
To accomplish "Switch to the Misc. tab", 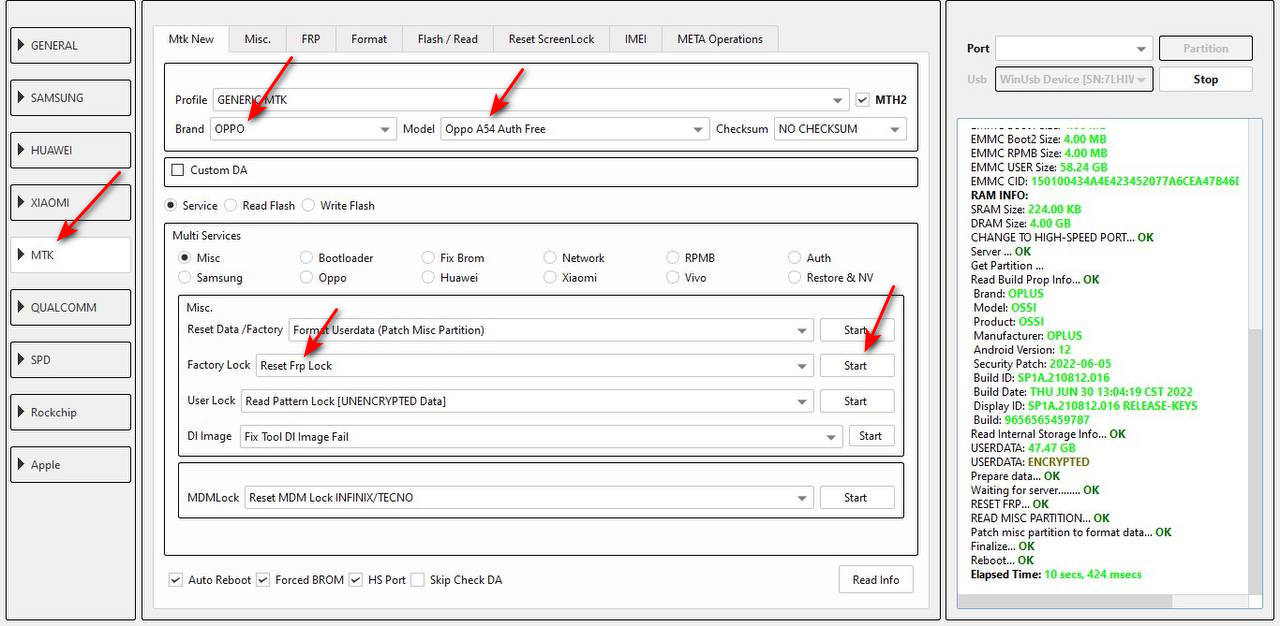I will click(x=258, y=39).
